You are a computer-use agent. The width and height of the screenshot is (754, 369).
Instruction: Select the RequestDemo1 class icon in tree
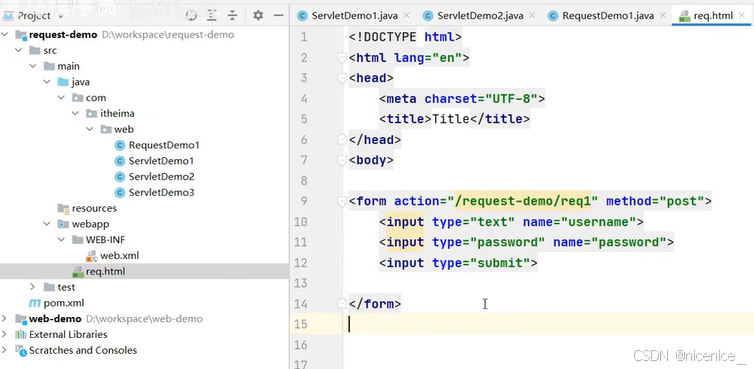pos(120,145)
